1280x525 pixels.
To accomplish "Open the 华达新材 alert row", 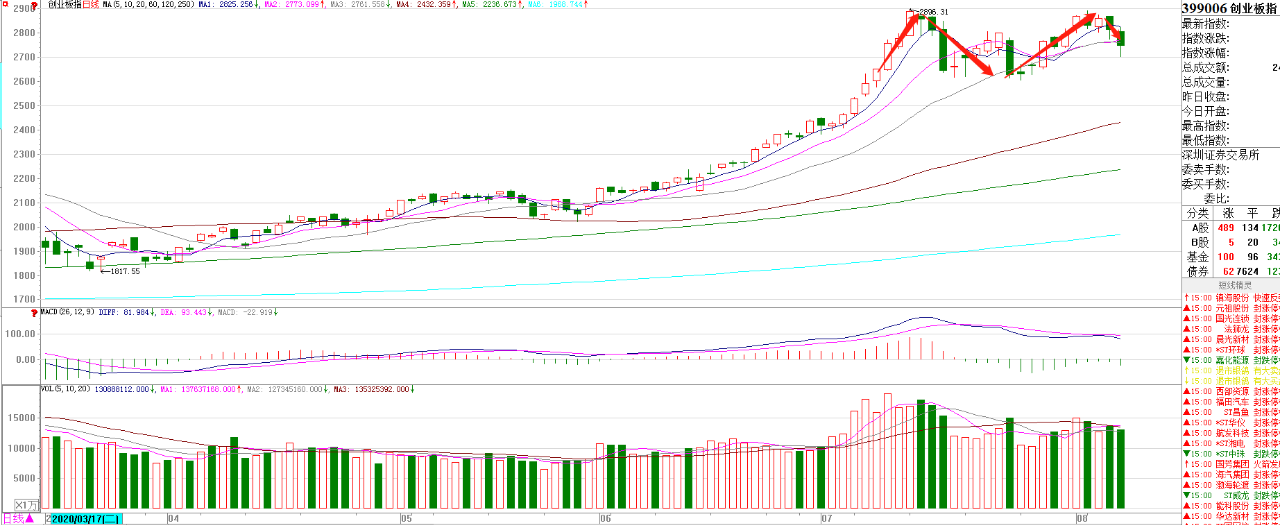I will click(1231, 516).
